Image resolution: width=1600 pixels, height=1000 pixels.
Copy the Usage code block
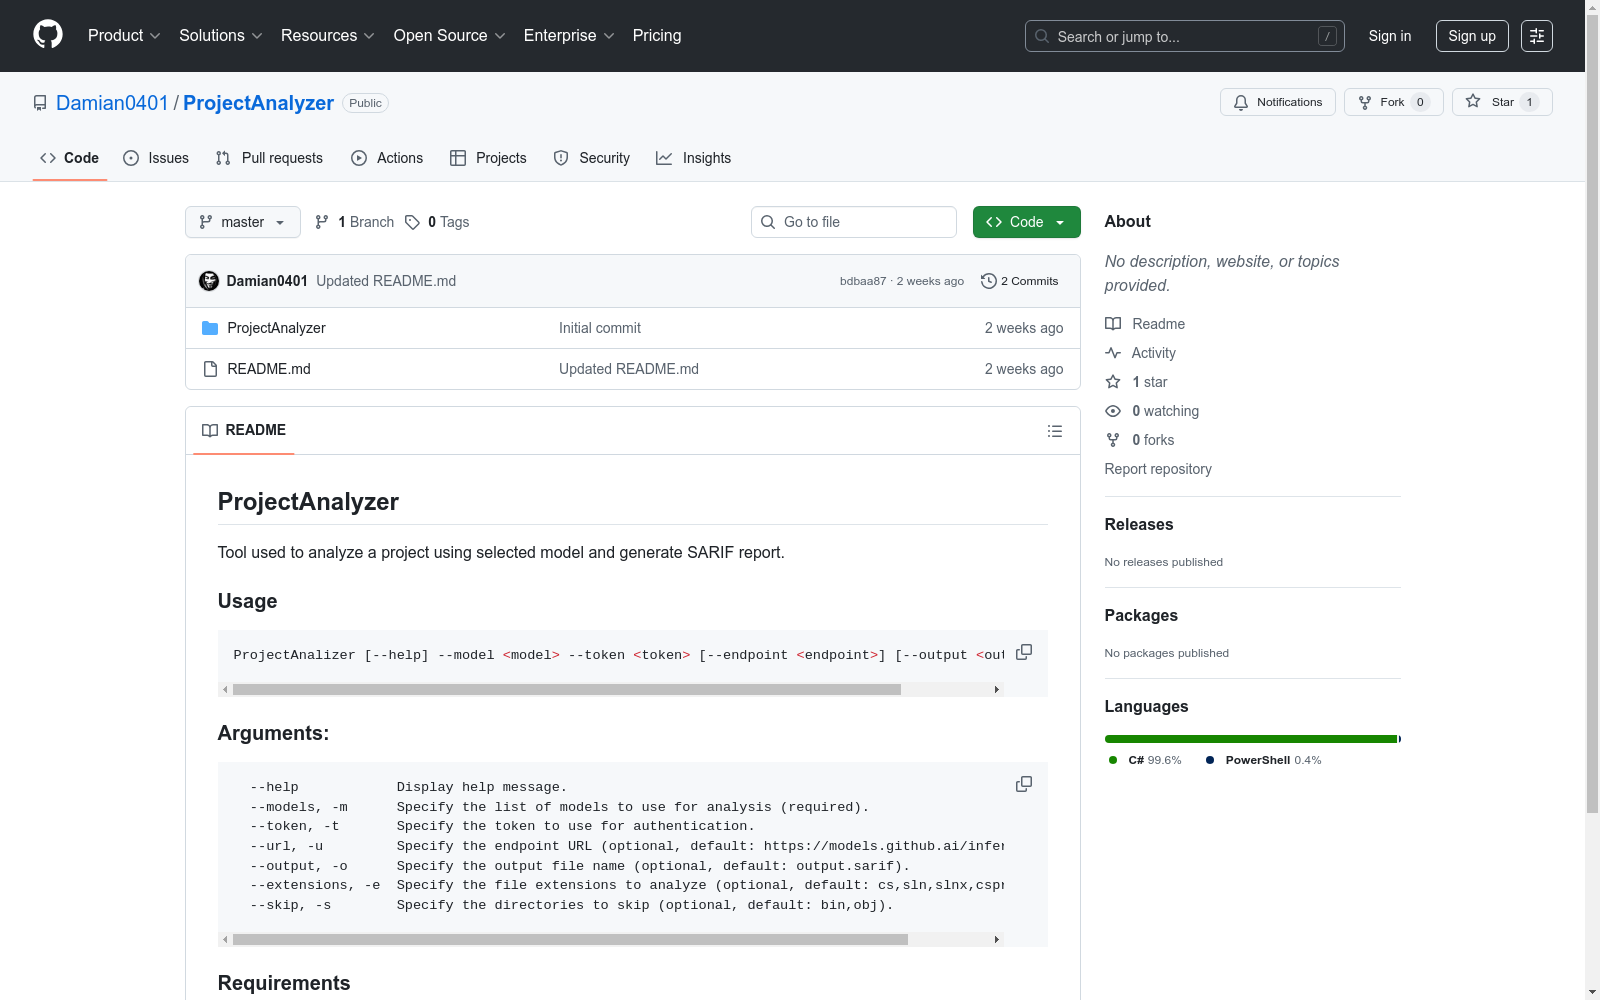click(x=1024, y=652)
